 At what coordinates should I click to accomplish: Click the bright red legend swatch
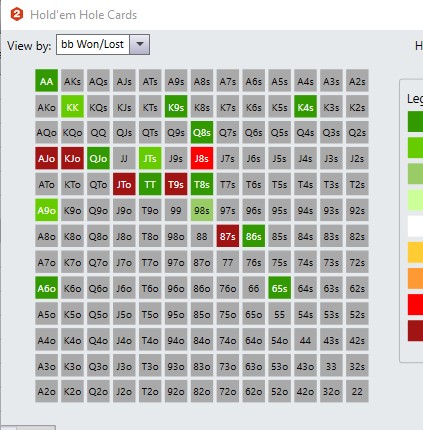pyautogui.click(x=415, y=304)
